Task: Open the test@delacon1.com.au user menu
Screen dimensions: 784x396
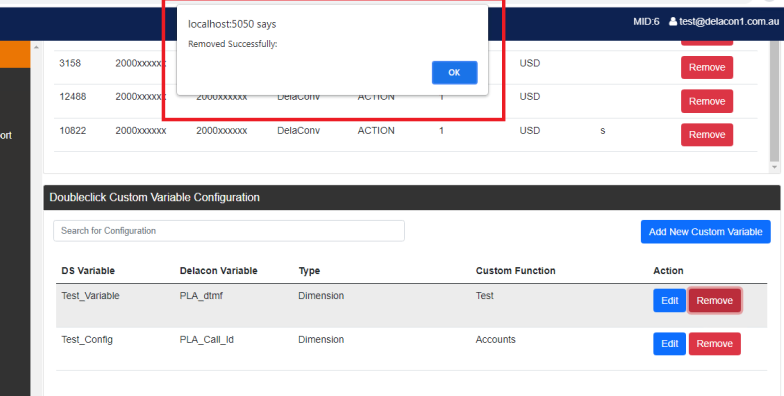Action: pos(724,22)
